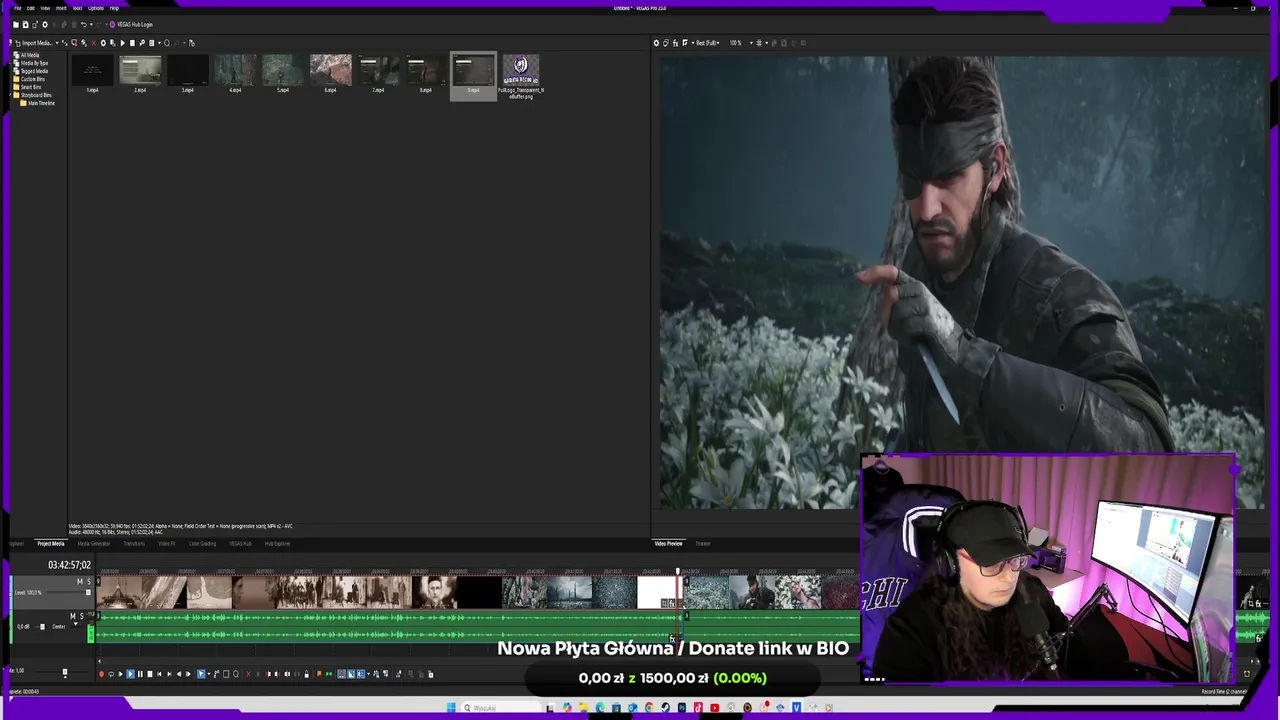The image size is (1280, 720).
Task: Start media preview in Project Media toolbar
Action: pyautogui.click(x=123, y=43)
